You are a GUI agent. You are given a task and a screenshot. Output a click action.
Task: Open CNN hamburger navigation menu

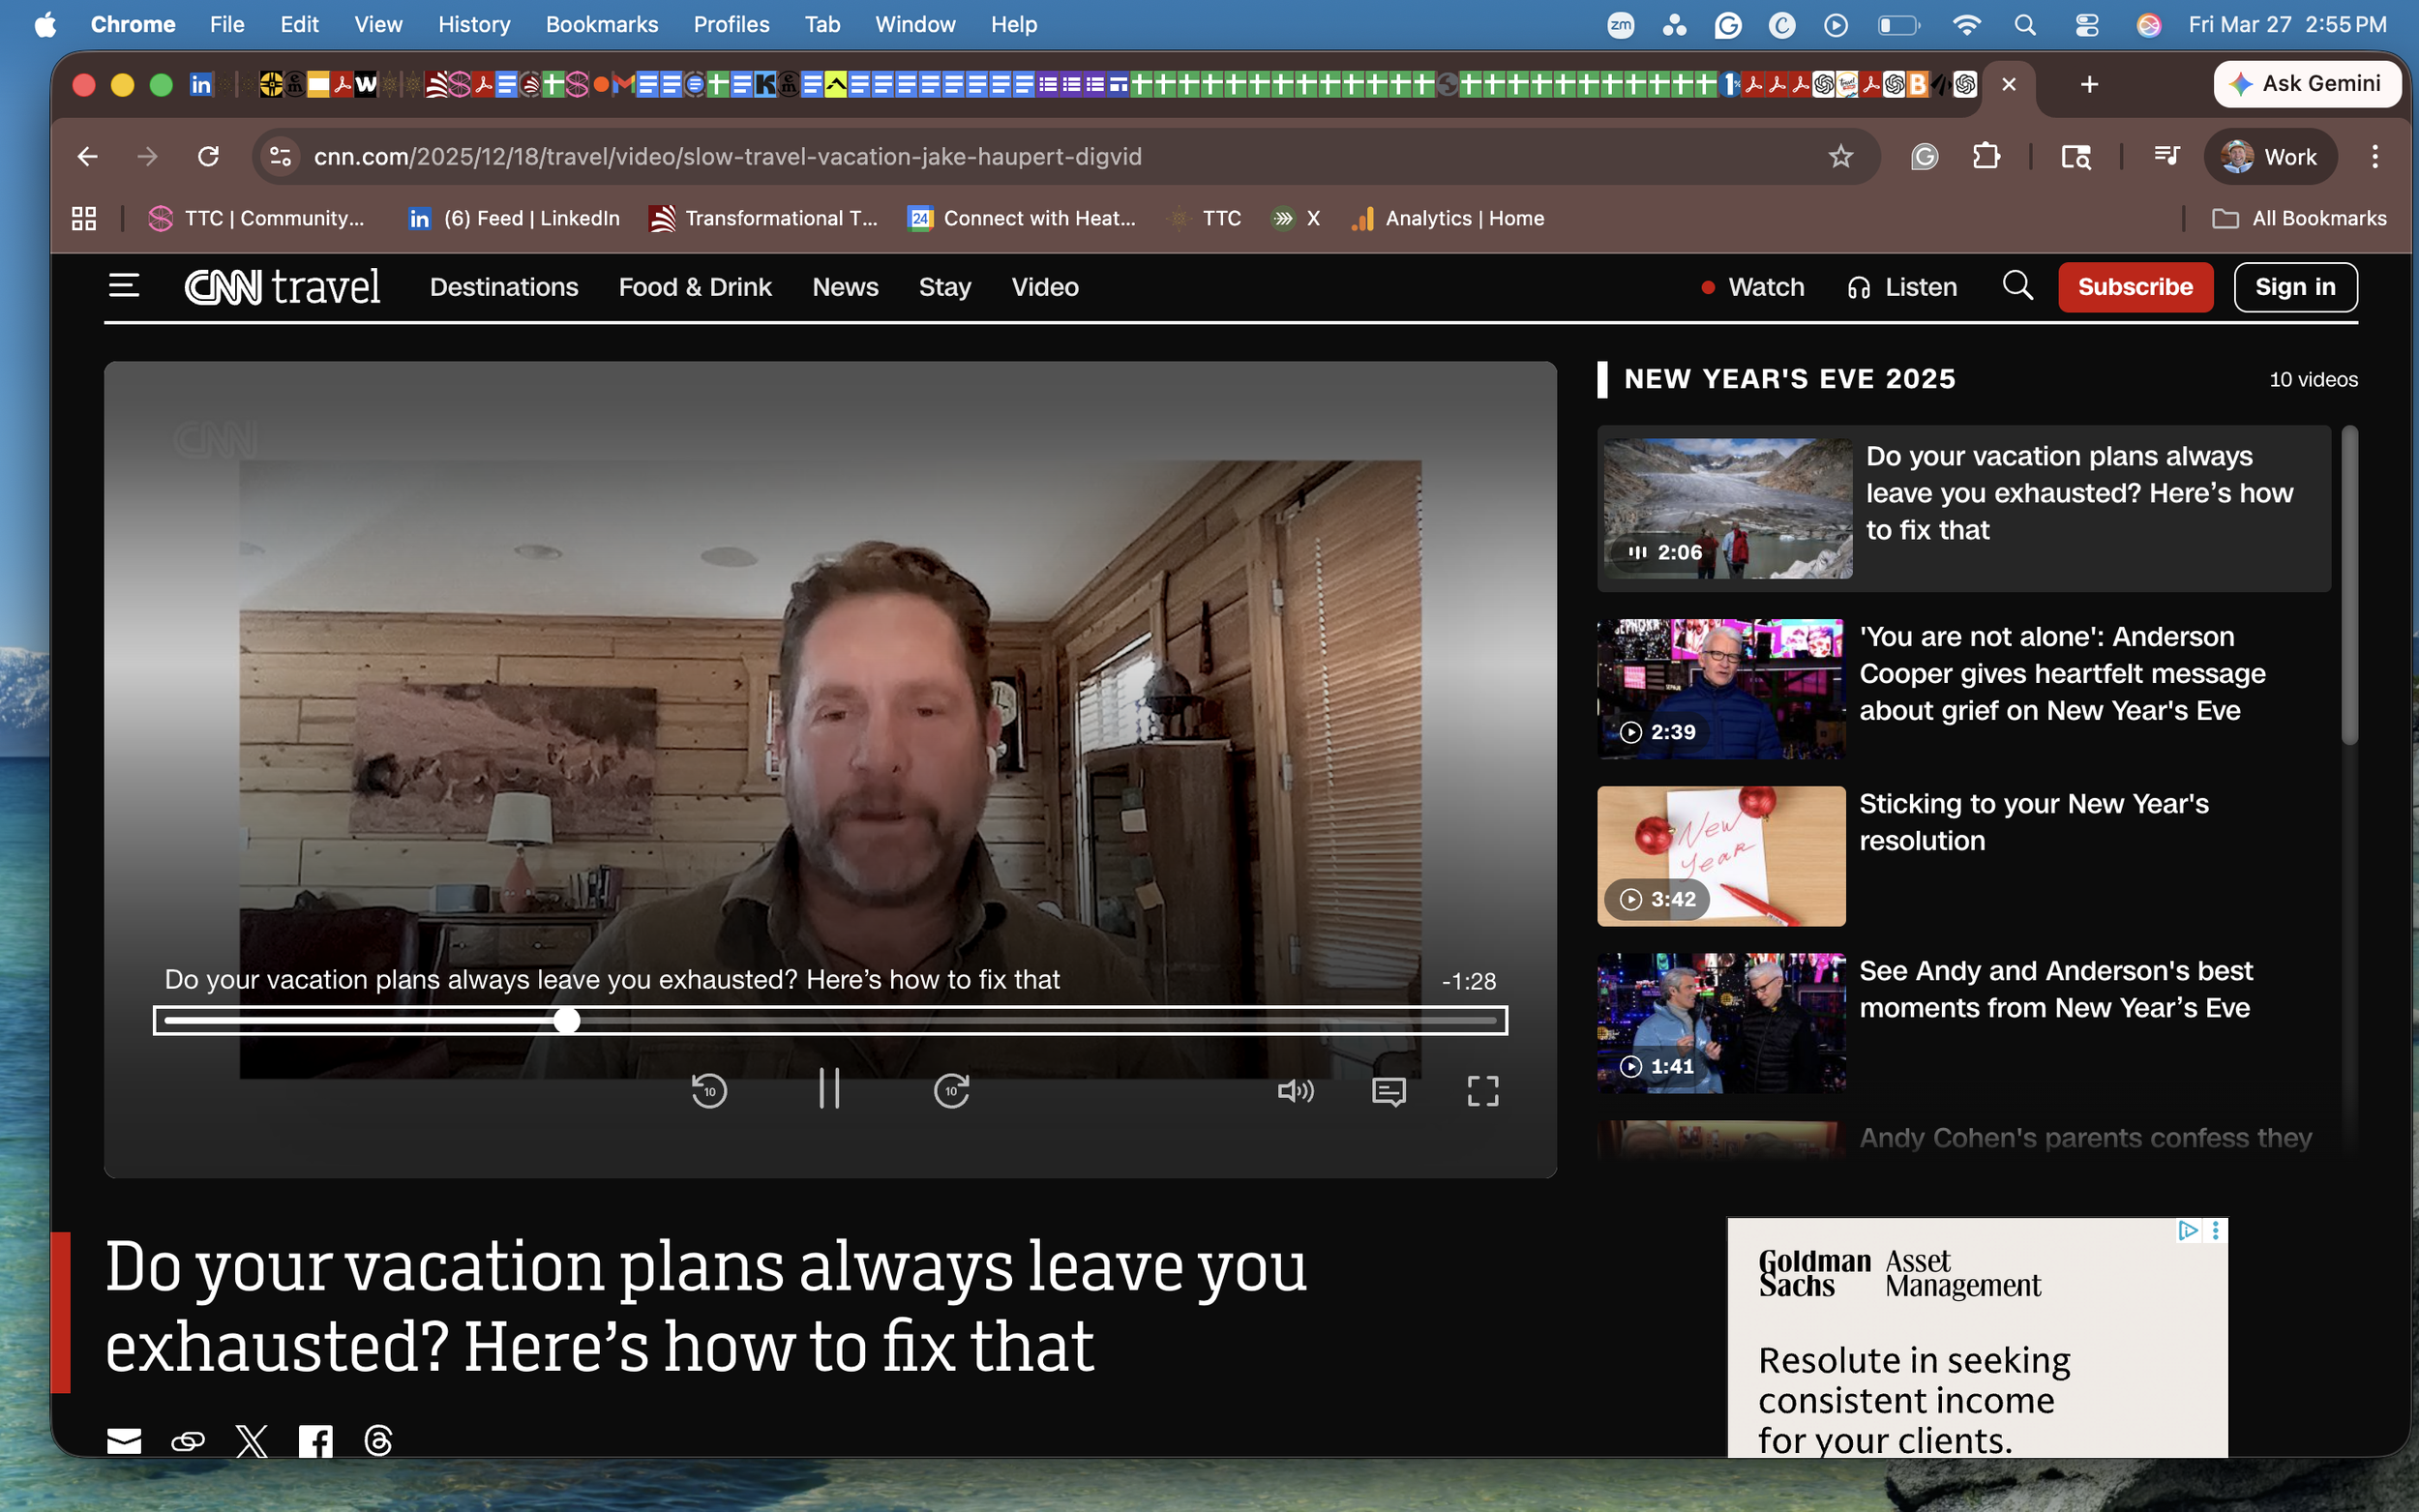point(124,287)
